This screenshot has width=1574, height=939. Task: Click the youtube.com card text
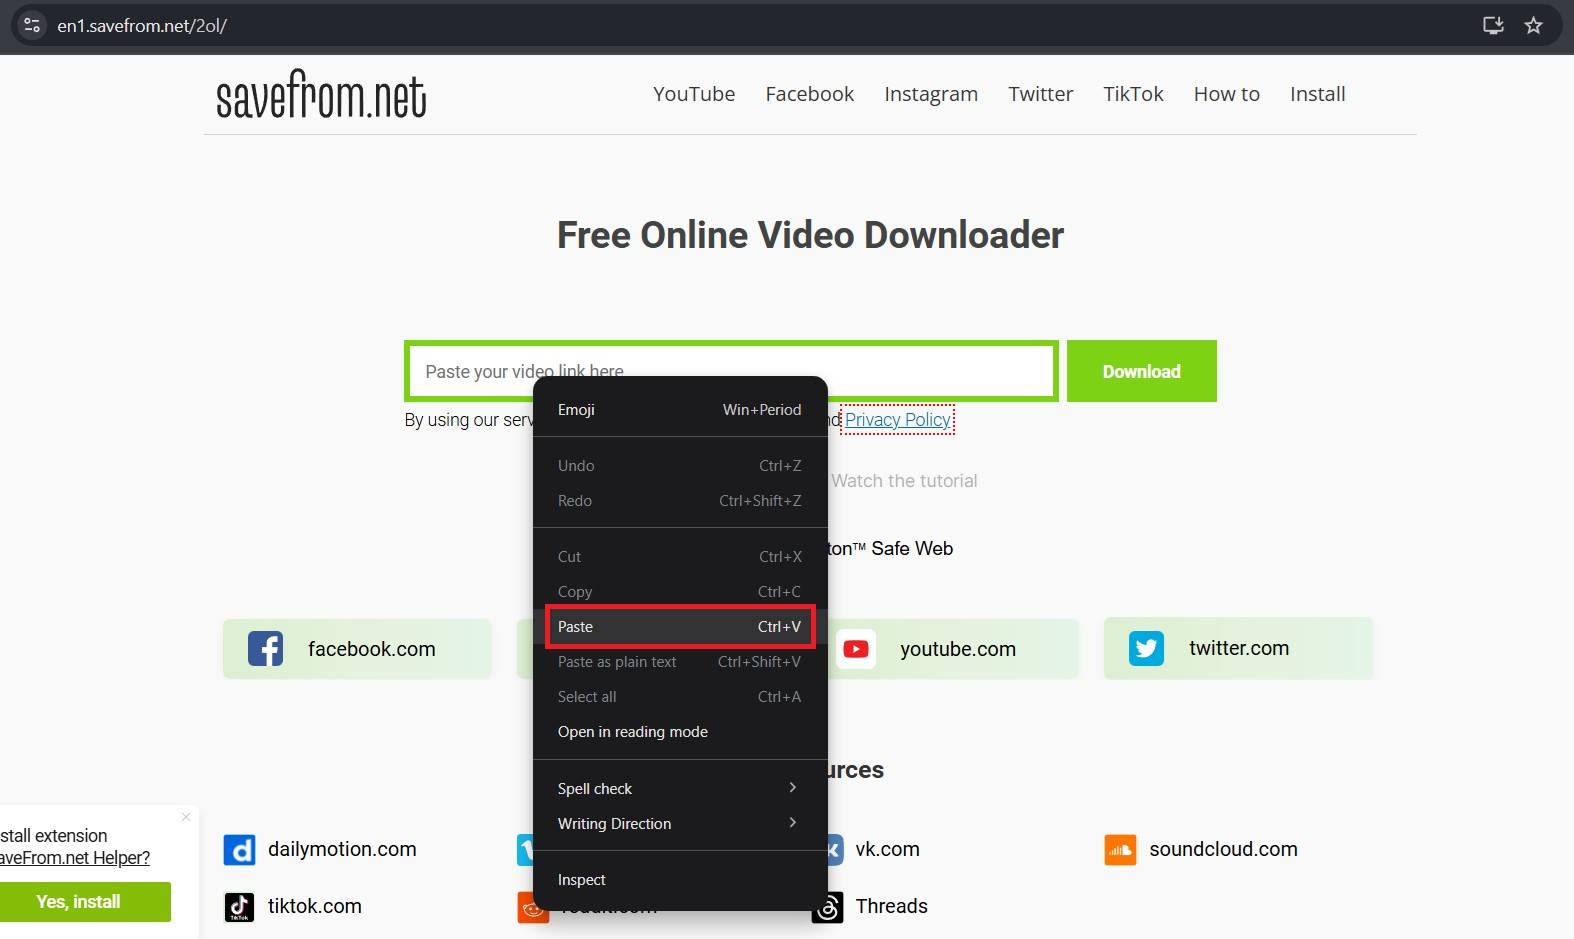(958, 649)
